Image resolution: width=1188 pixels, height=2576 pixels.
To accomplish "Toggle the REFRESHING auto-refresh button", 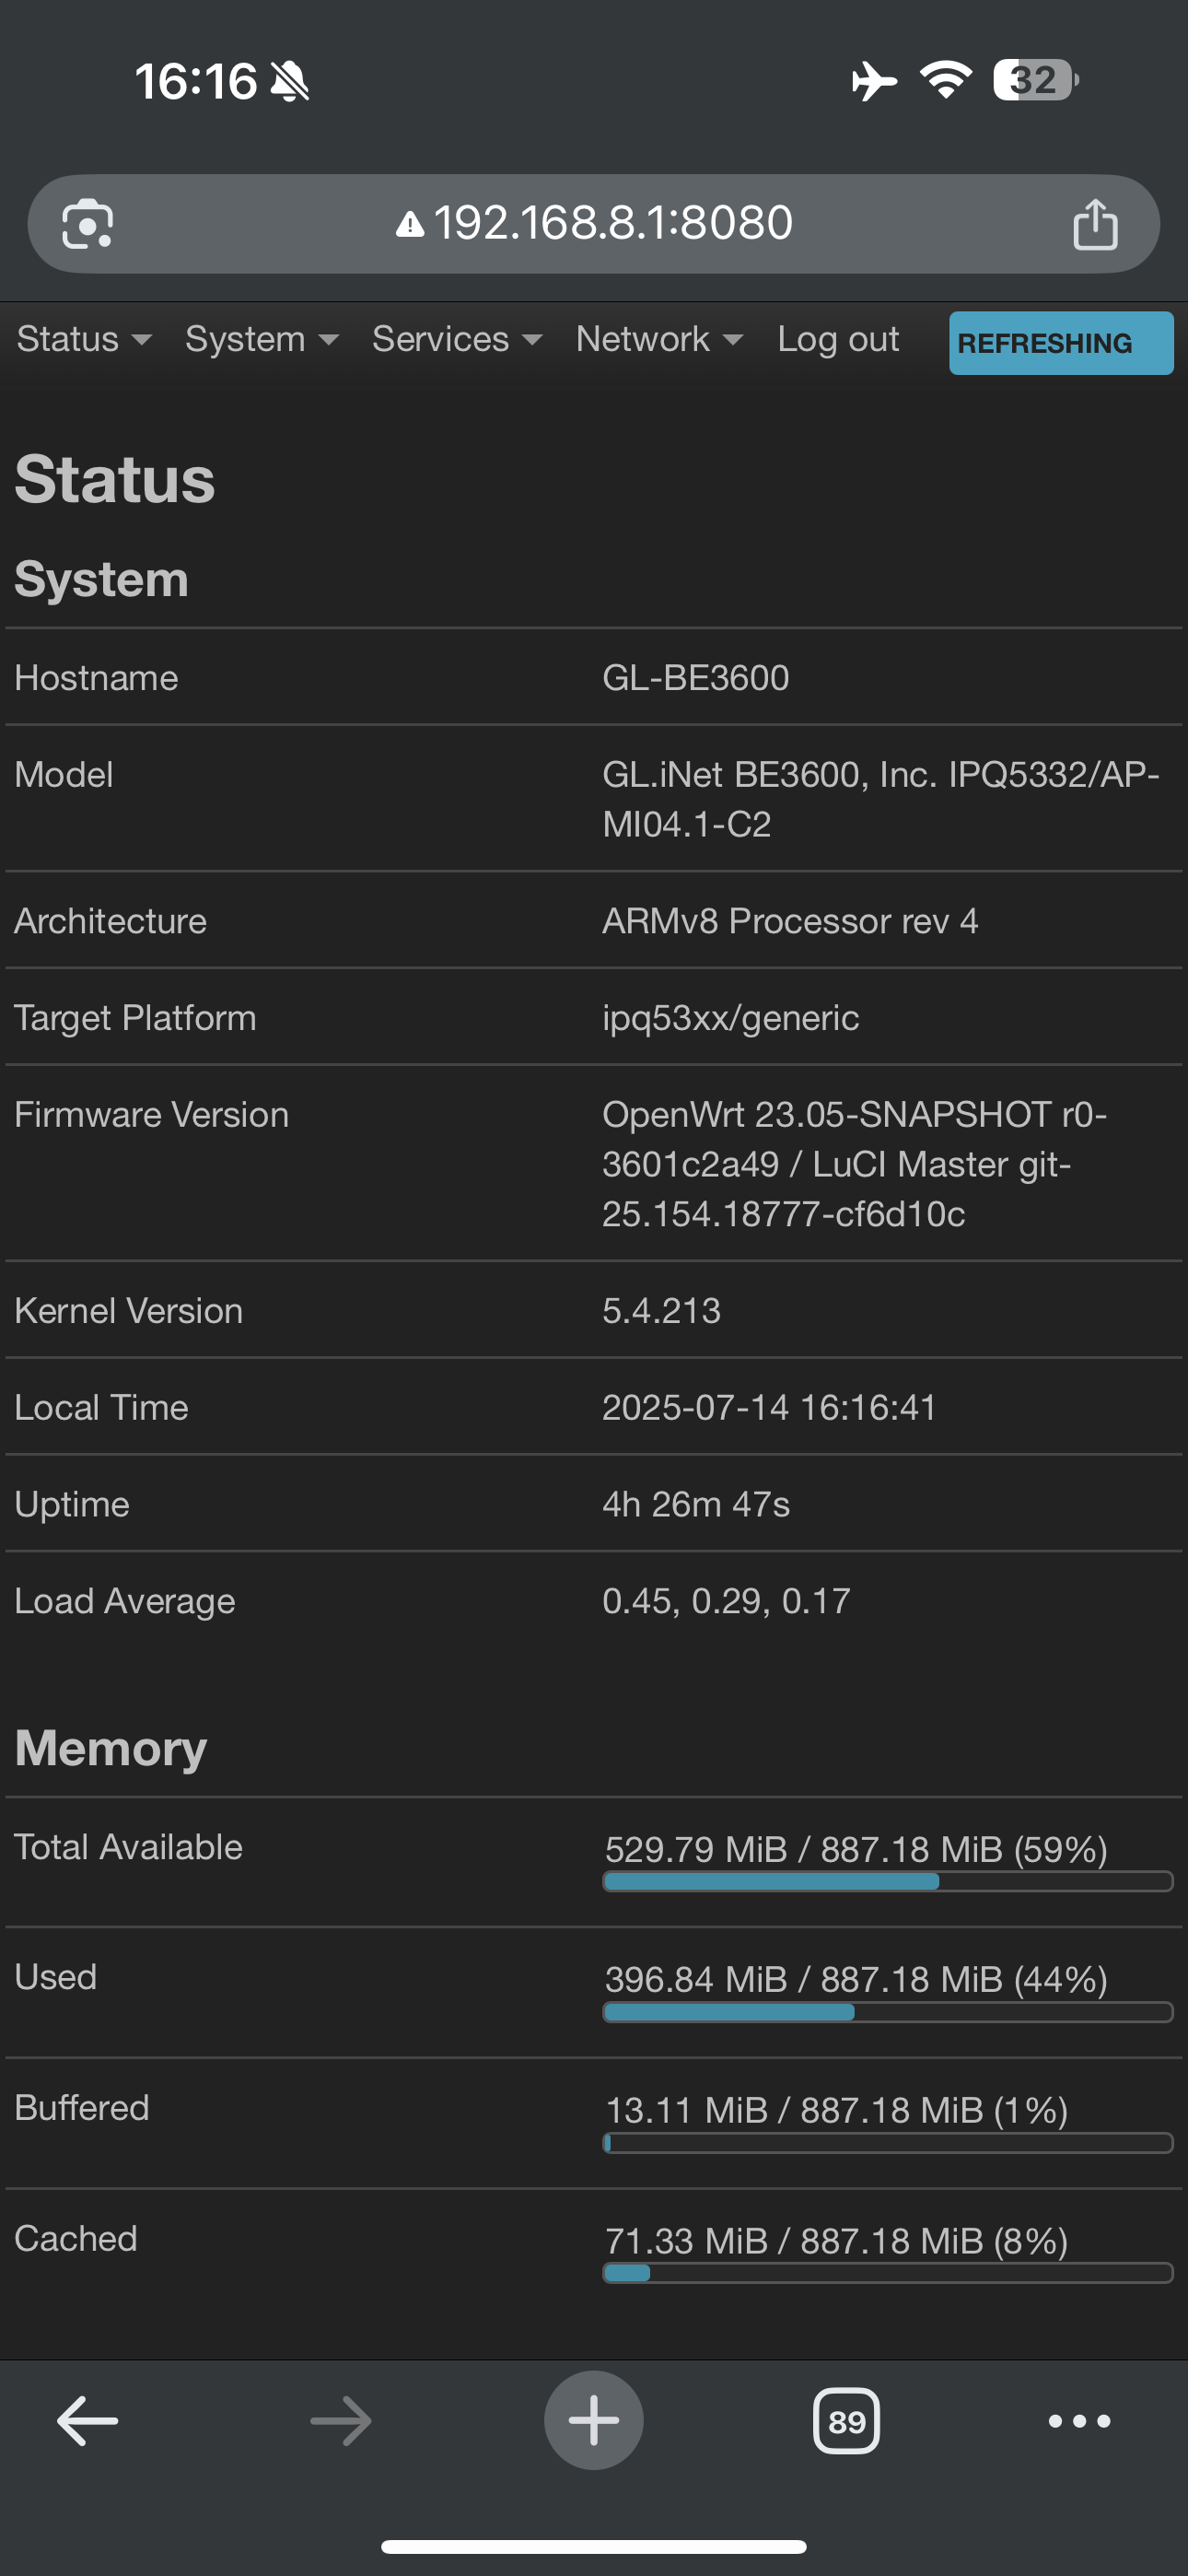I will [x=1061, y=343].
